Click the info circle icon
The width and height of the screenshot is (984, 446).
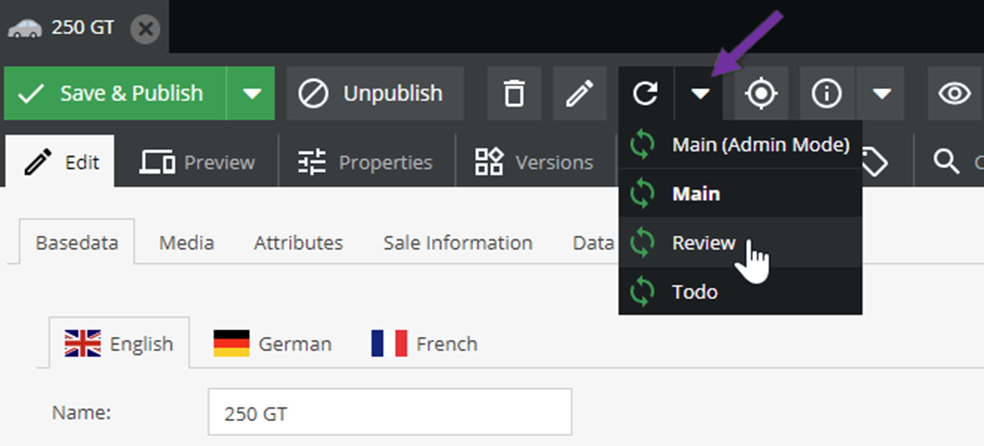(x=826, y=94)
